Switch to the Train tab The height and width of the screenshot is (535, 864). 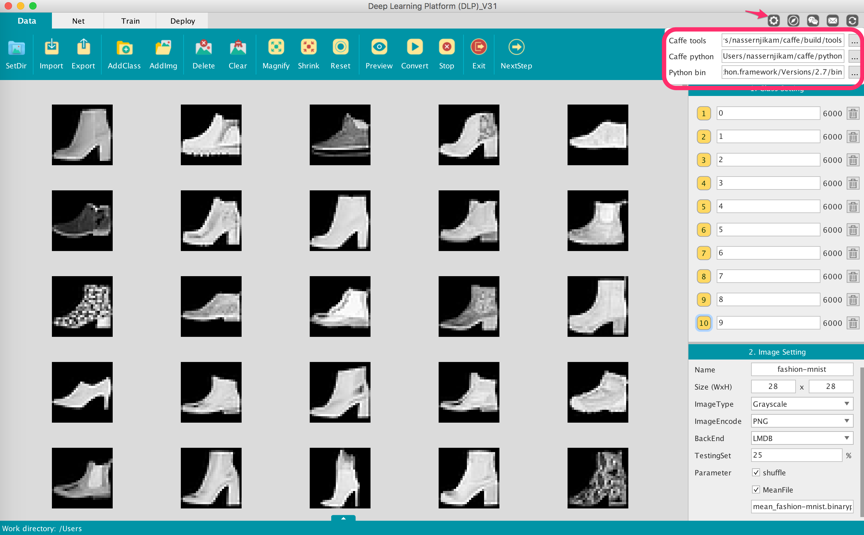click(131, 21)
